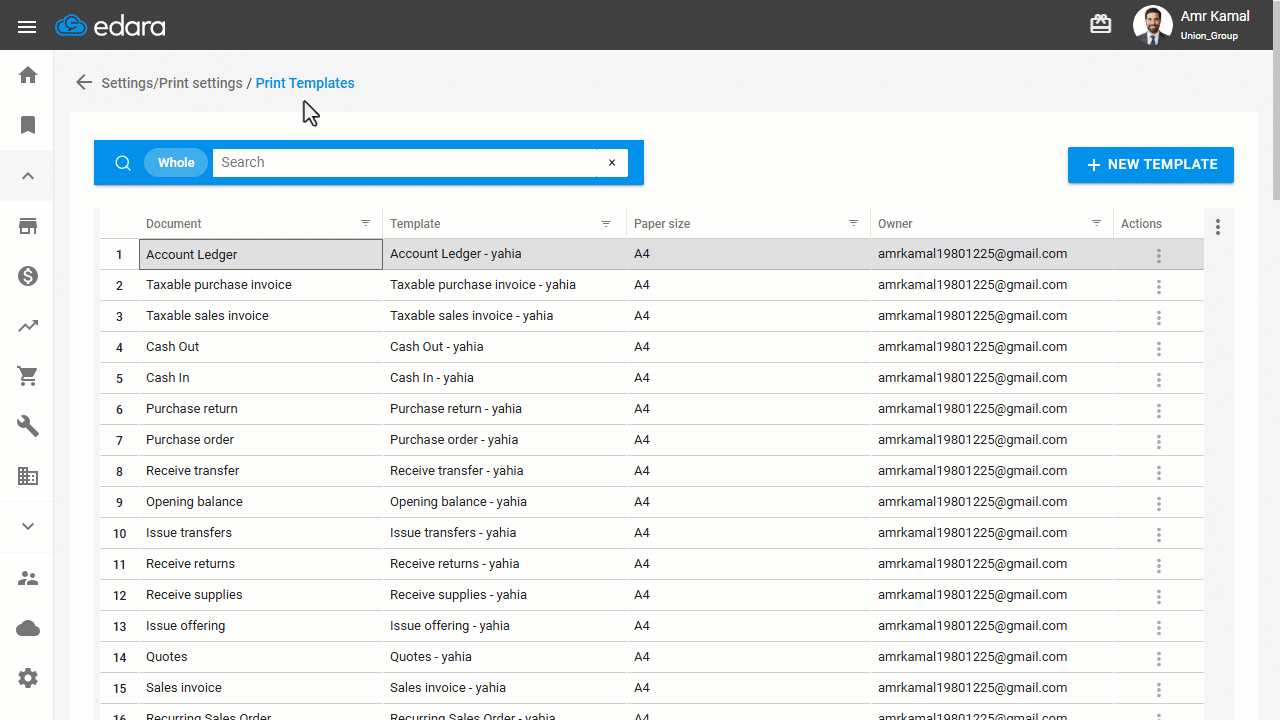Open Paper size column filter menu

tap(853, 224)
